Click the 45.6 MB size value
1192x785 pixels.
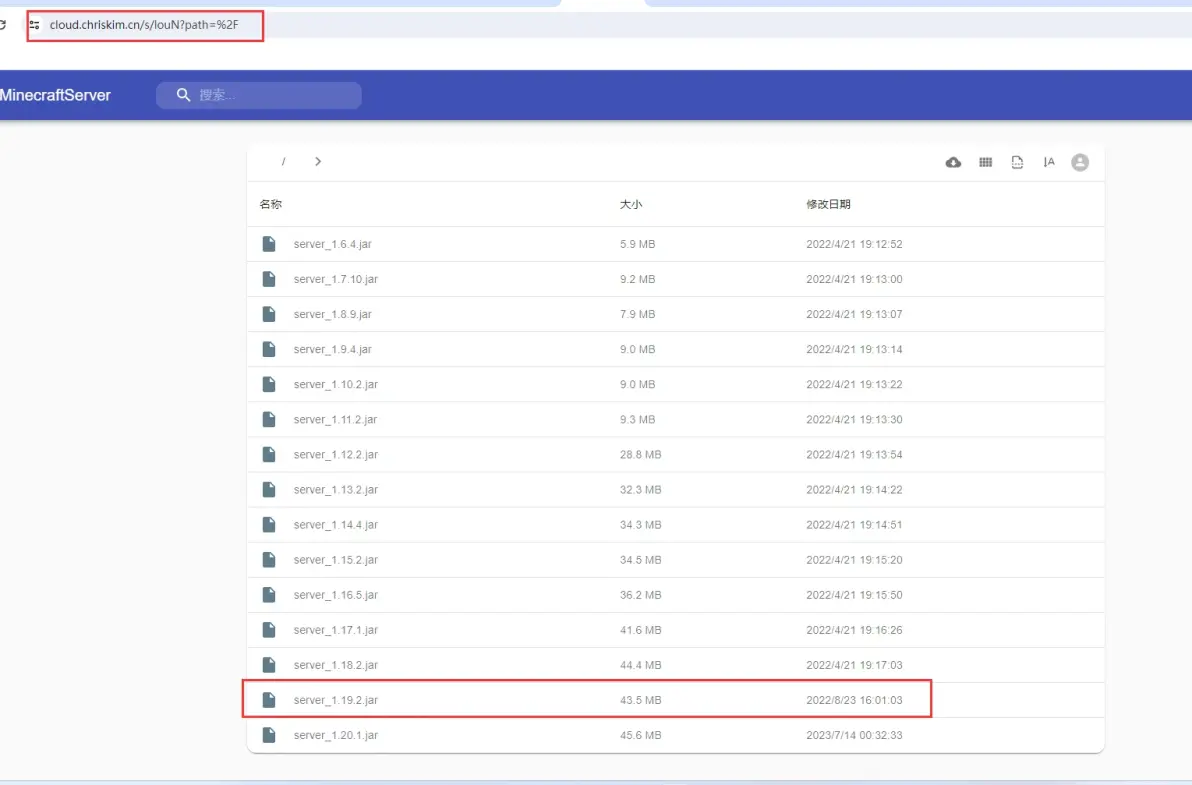(640, 735)
